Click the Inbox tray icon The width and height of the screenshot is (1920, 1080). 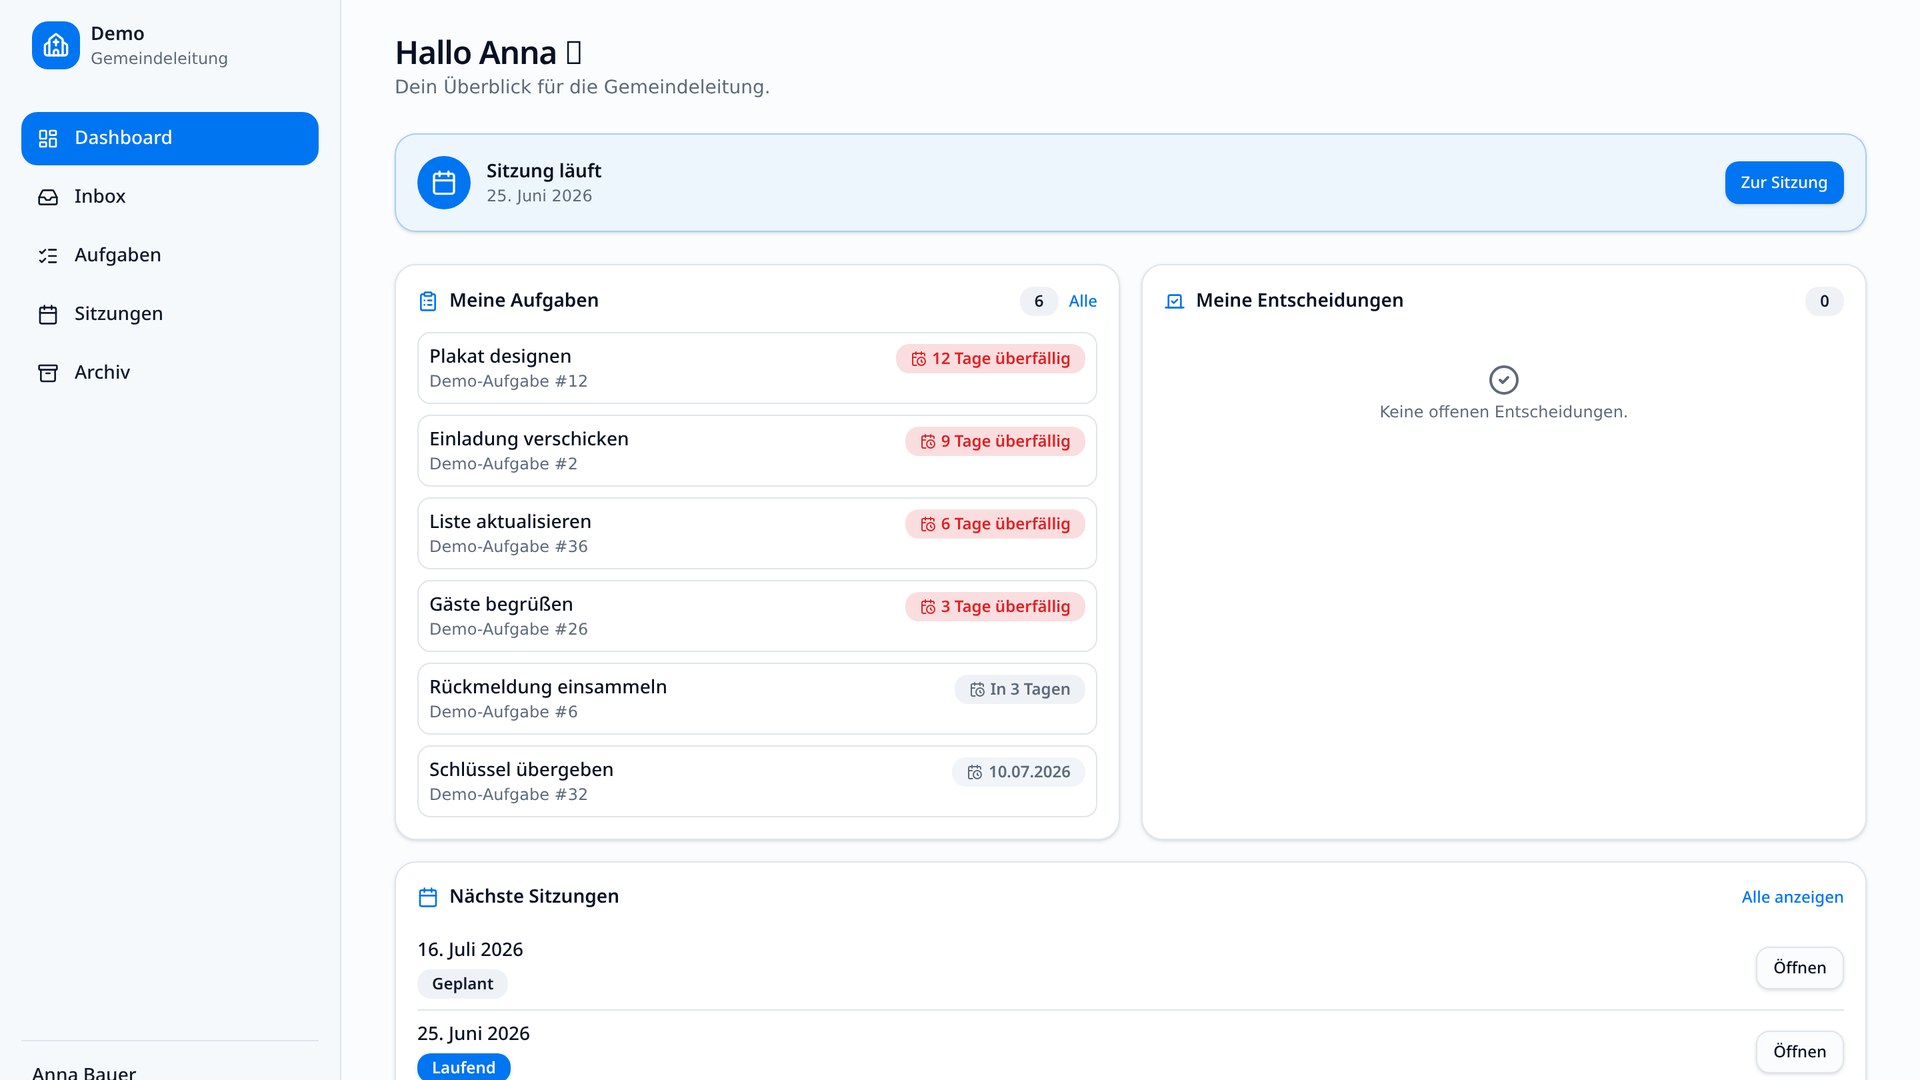point(48,197)
